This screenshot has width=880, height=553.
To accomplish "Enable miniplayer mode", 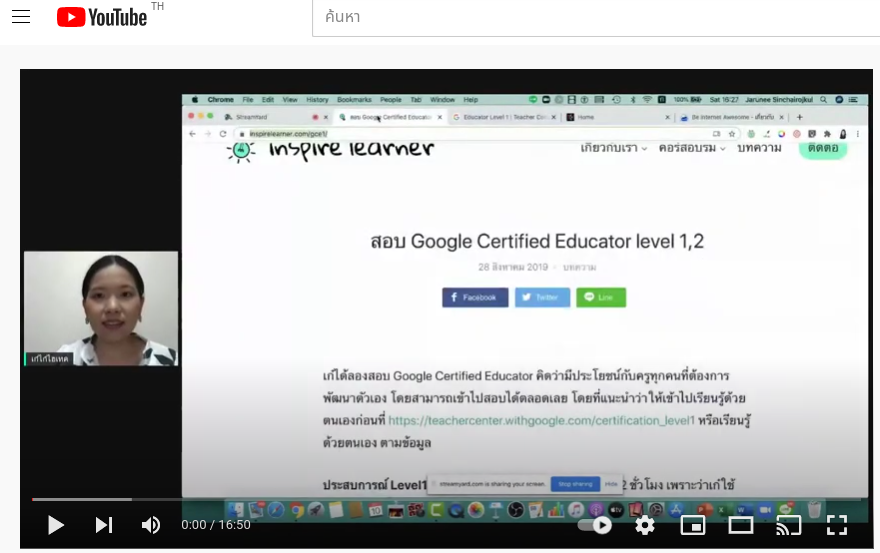I will click(x=693, y=525).
